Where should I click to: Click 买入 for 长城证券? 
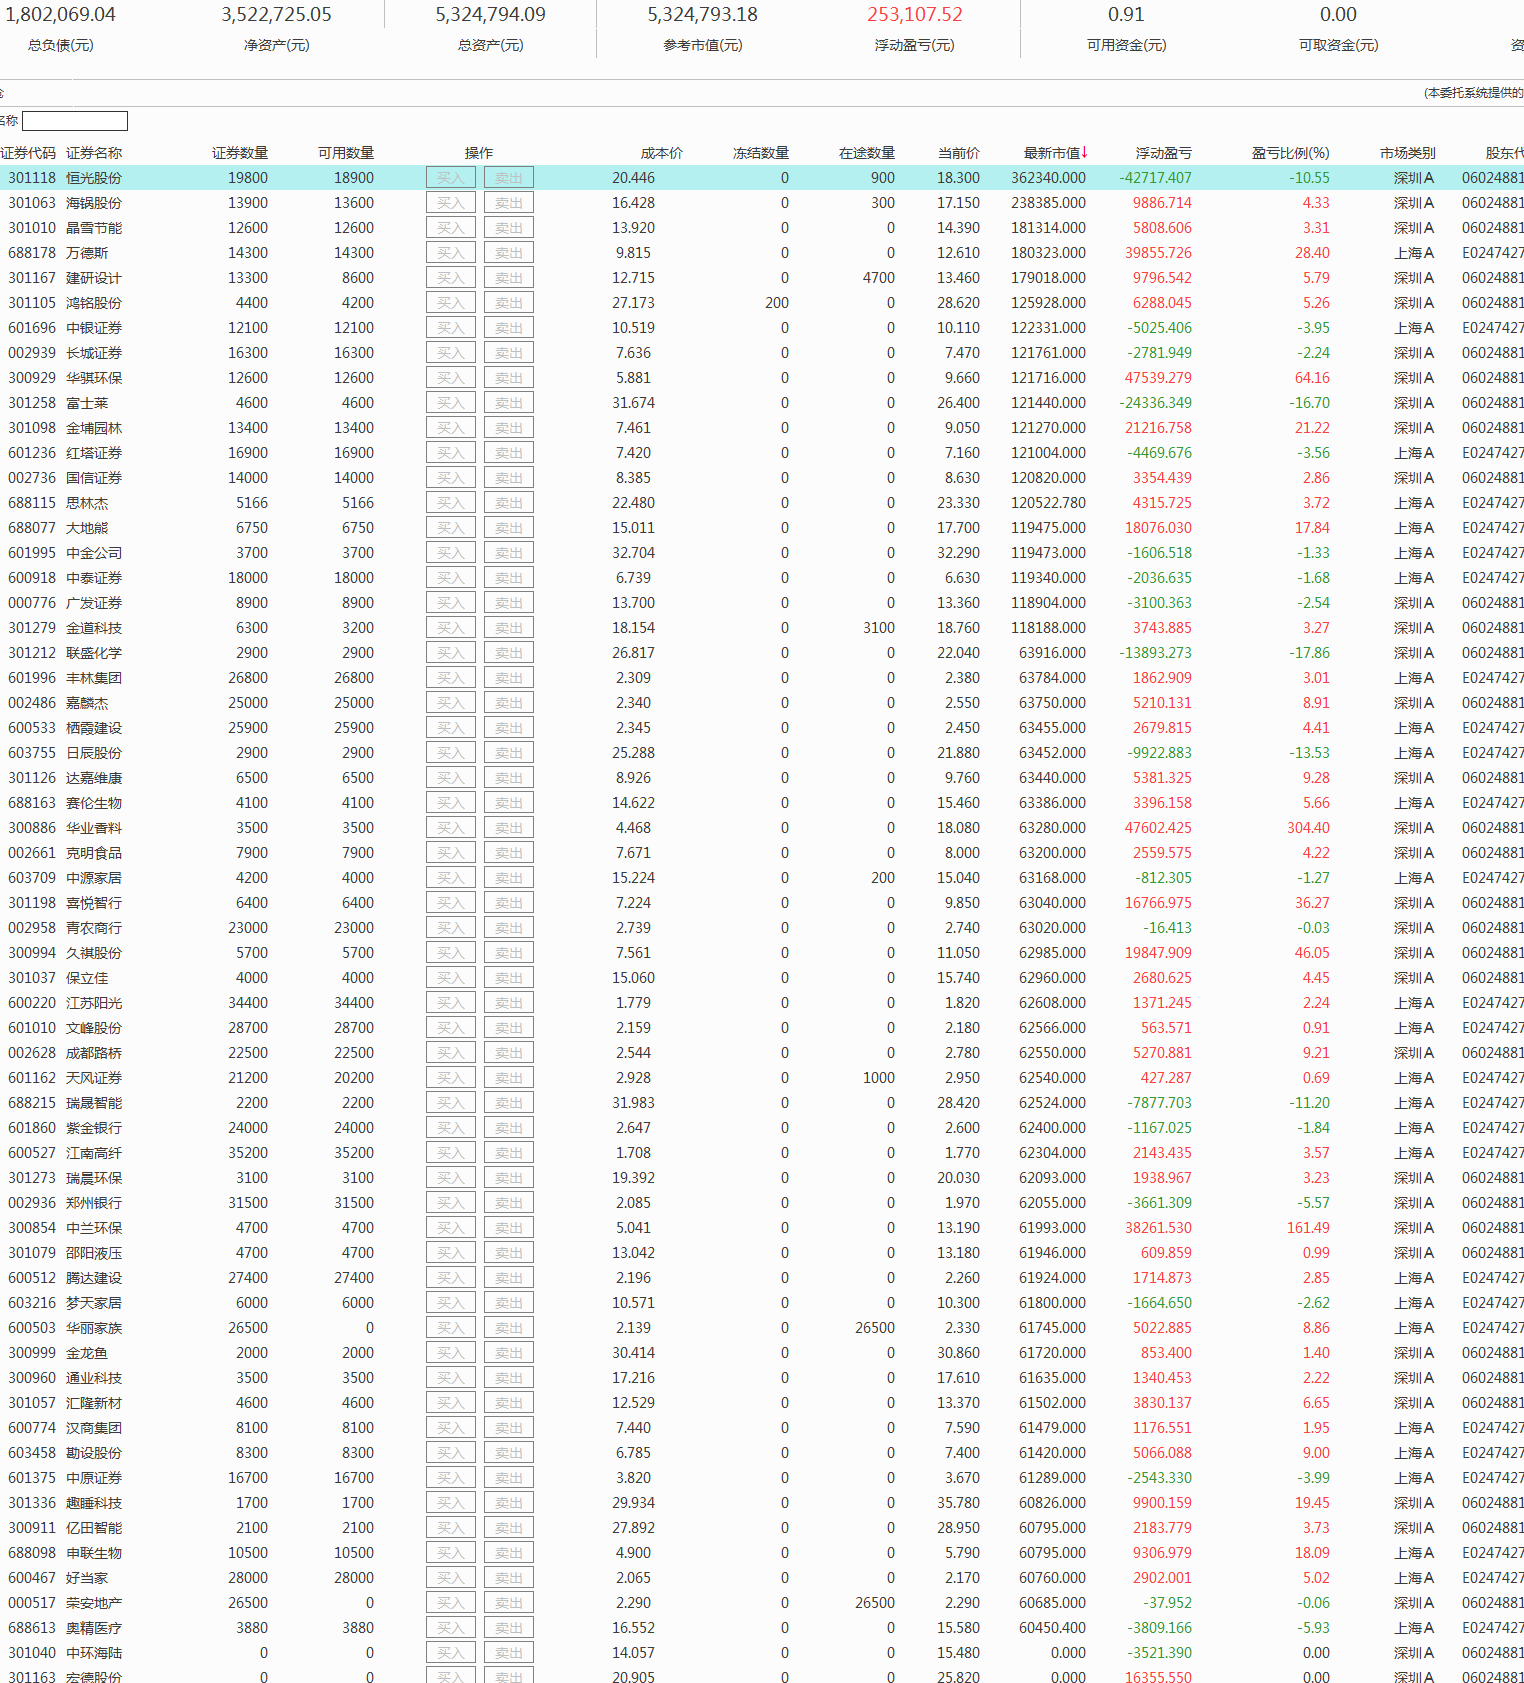click(x=451, y=353)
